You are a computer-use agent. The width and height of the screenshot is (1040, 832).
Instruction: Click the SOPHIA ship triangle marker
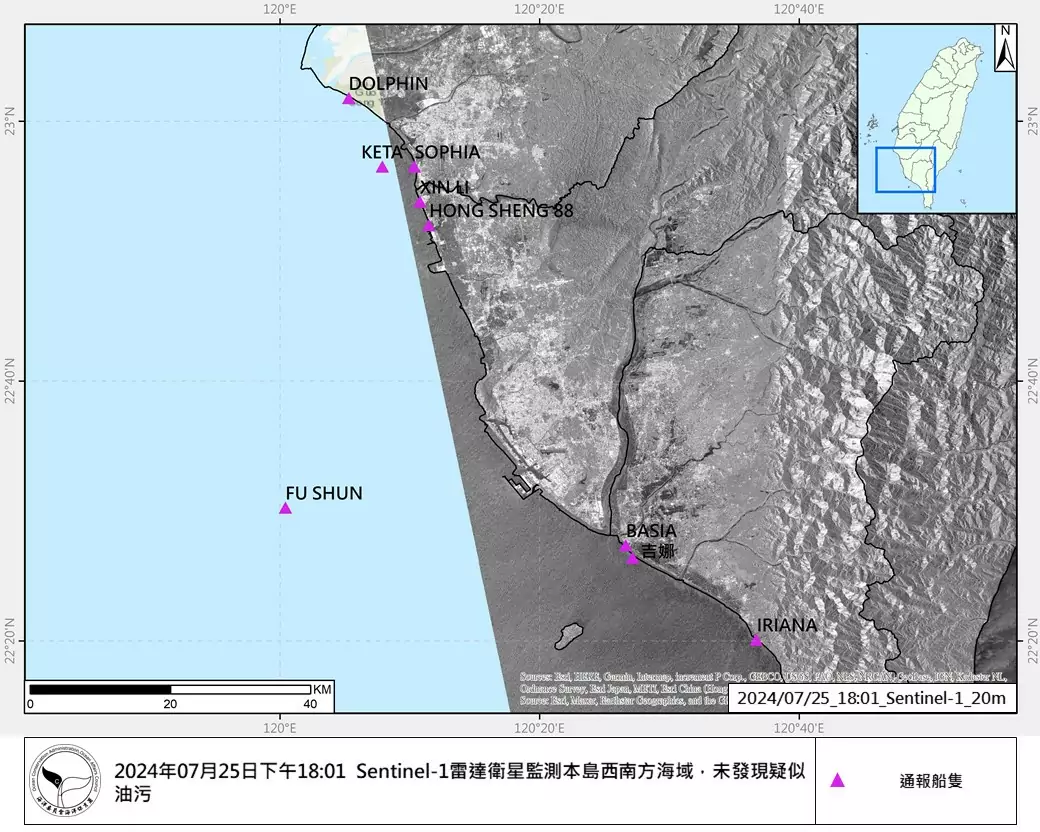pos(414,168)
